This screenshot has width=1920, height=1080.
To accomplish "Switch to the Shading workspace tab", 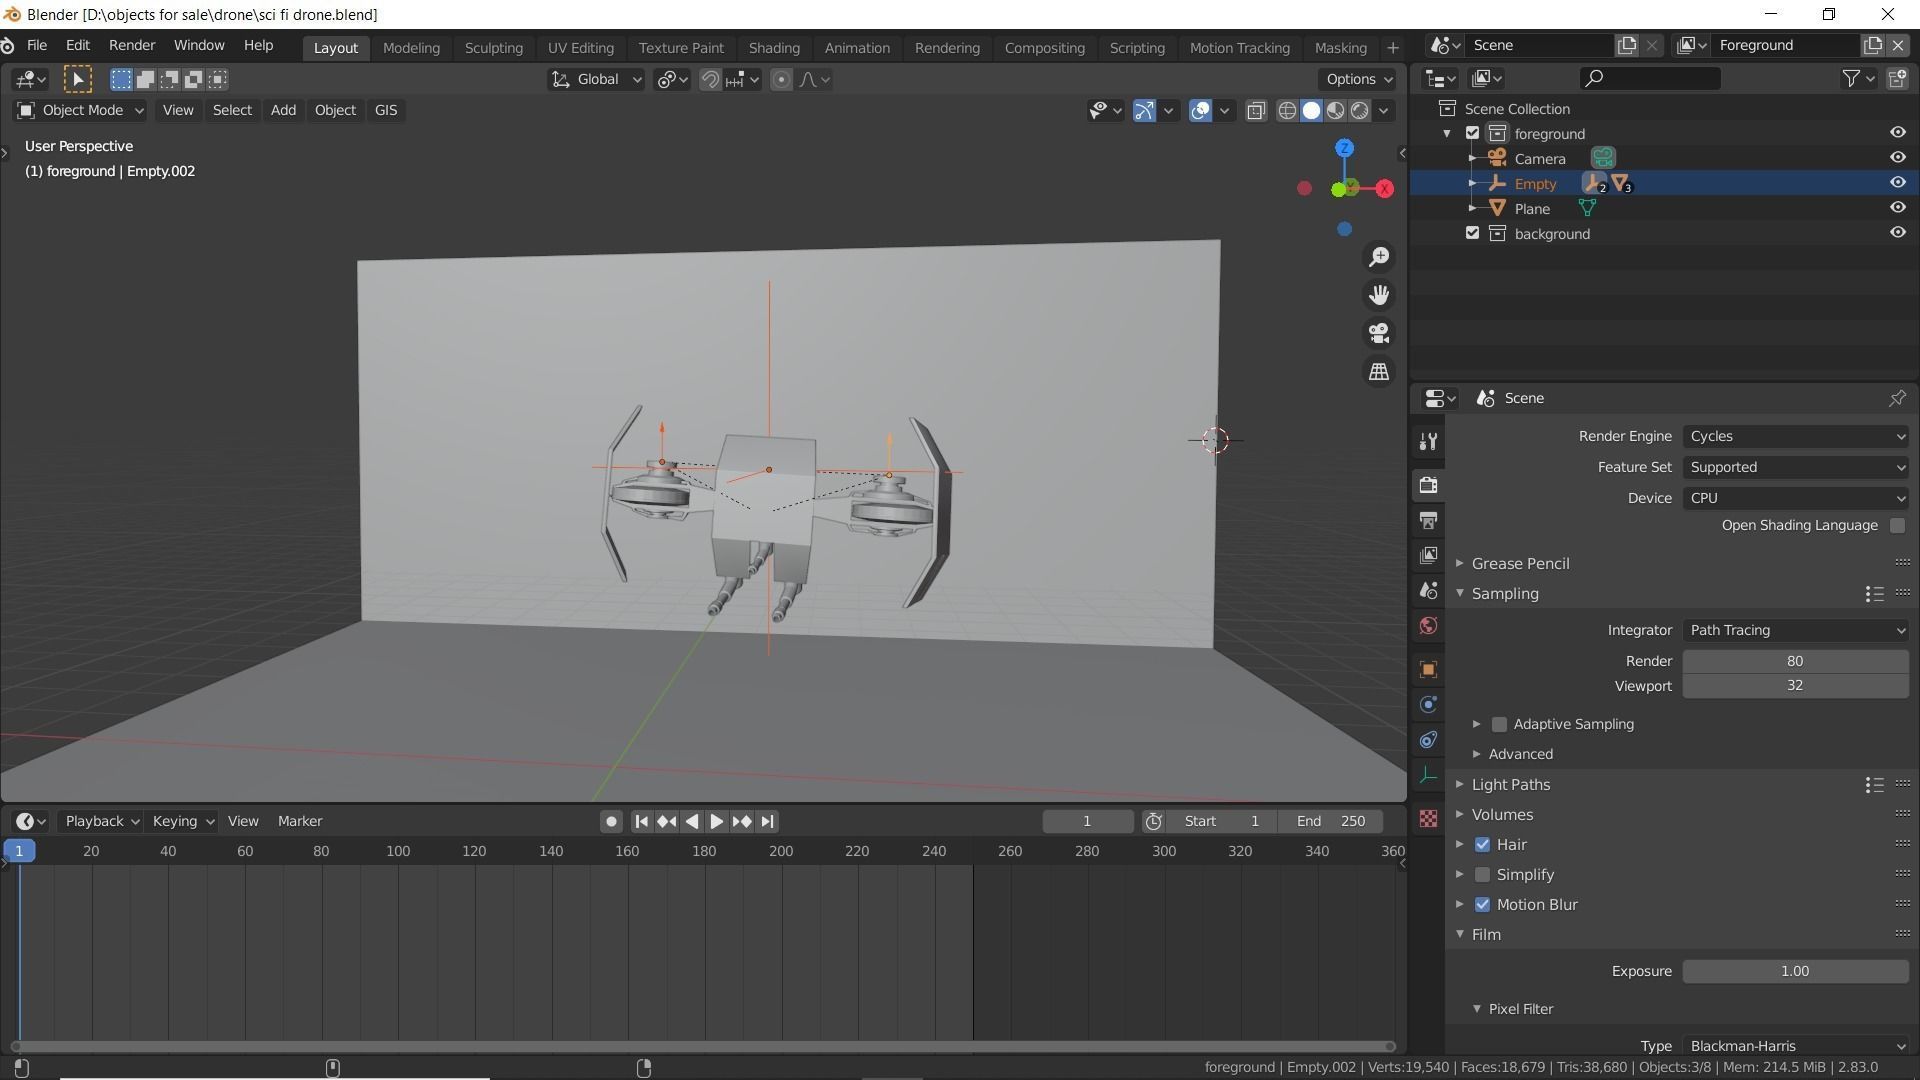I will point(773,48).
